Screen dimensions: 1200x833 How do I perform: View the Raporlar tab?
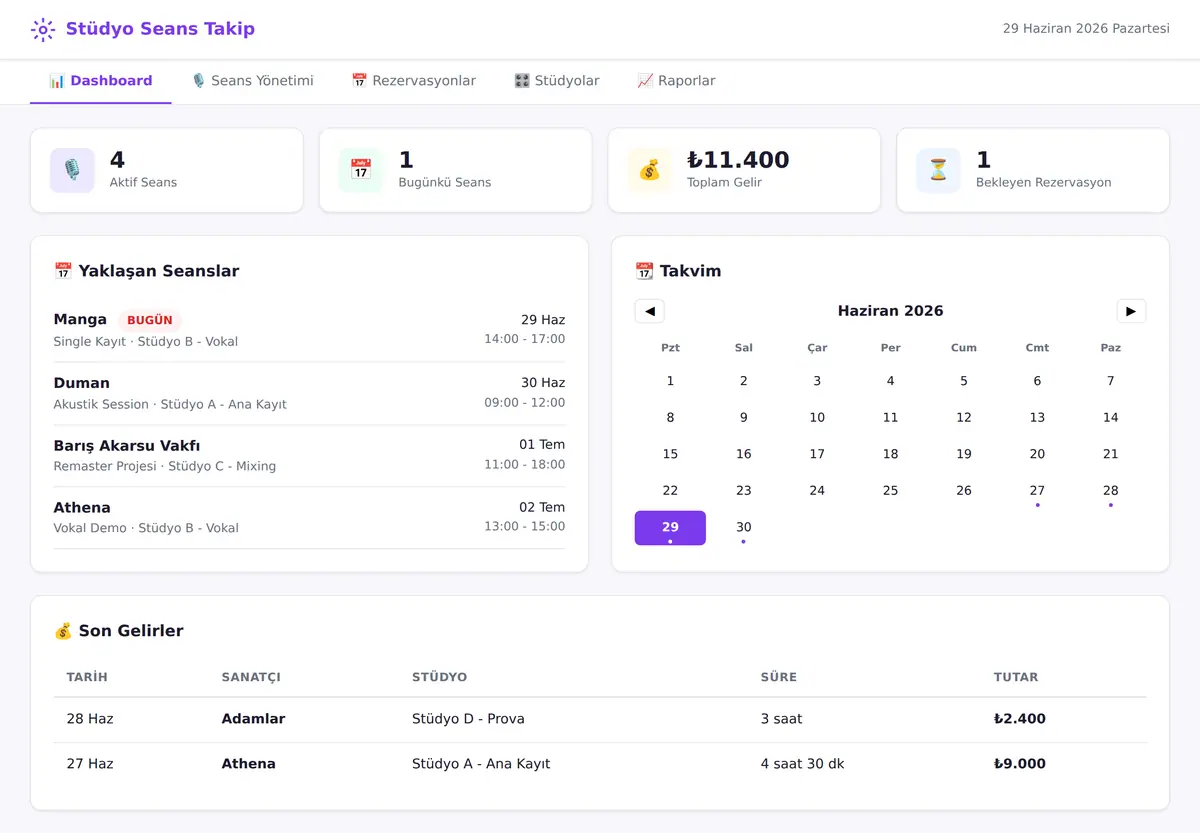(676, 81)
